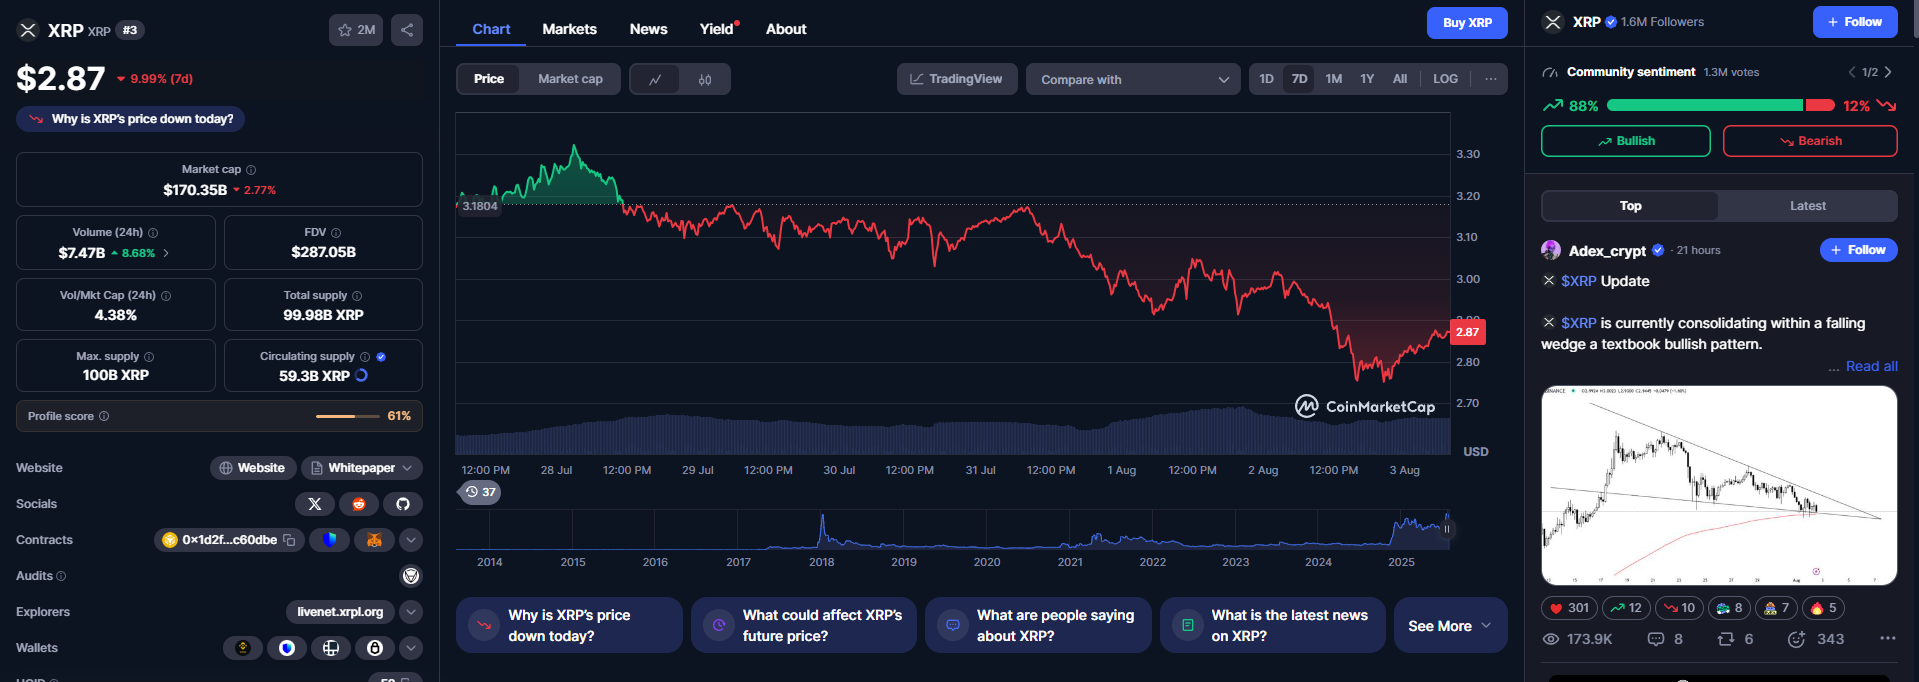Click the share icon next to watchlist
Screen dimensions: 1919x682
click(x=407, y=30)
